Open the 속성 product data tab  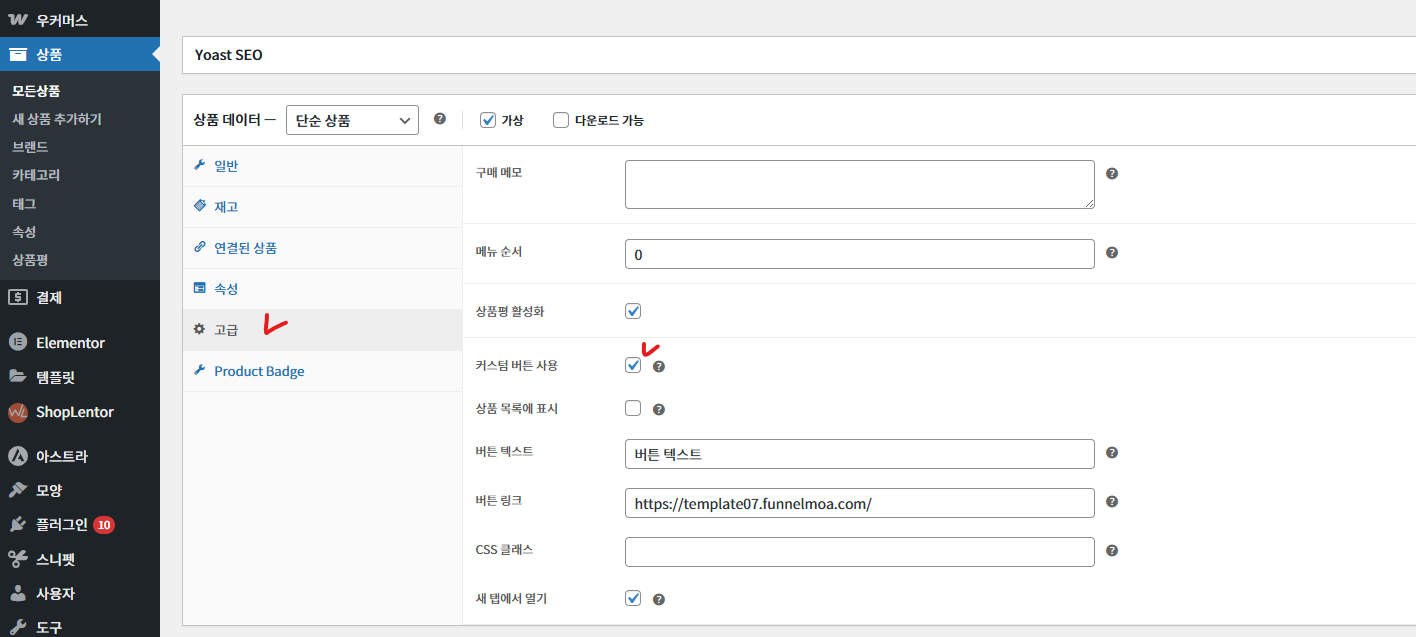click(322, 289)
